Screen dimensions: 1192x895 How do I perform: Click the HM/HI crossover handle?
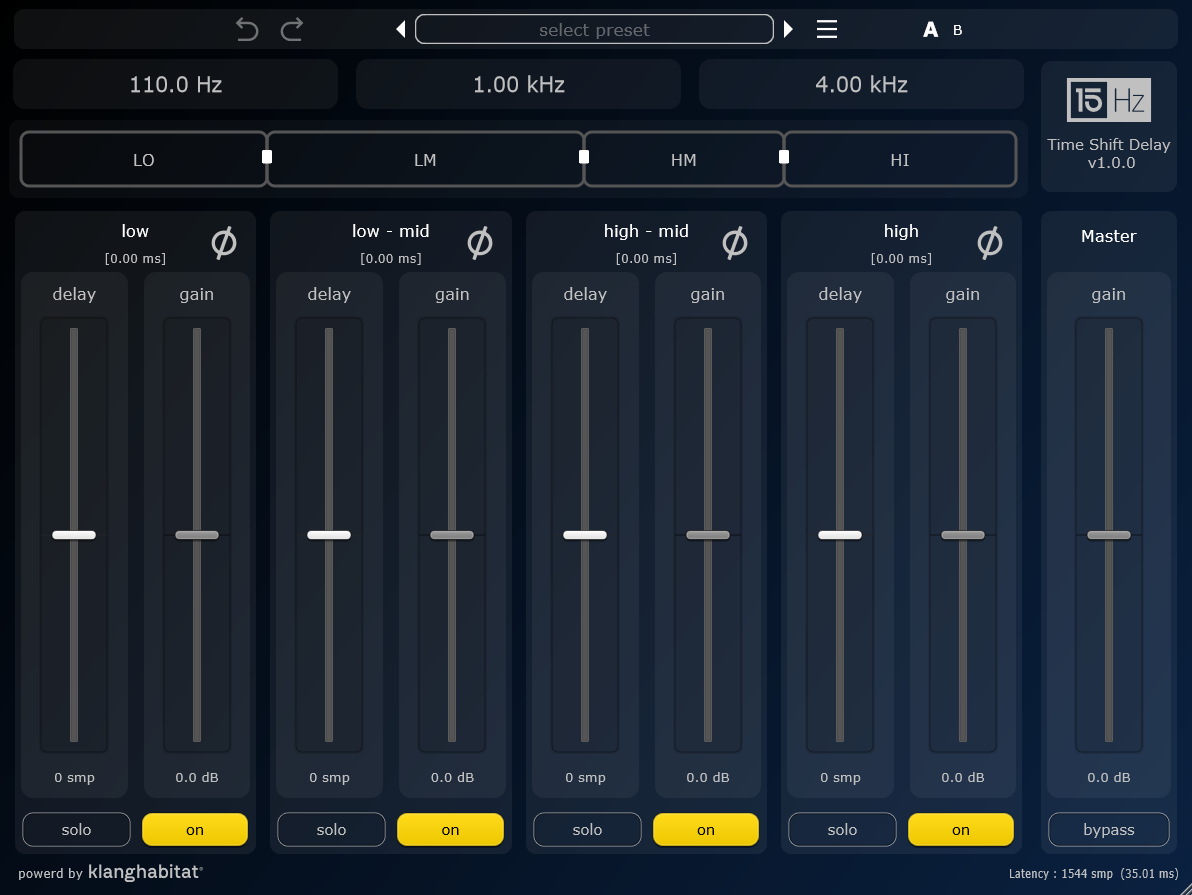(x=784, y=157)
